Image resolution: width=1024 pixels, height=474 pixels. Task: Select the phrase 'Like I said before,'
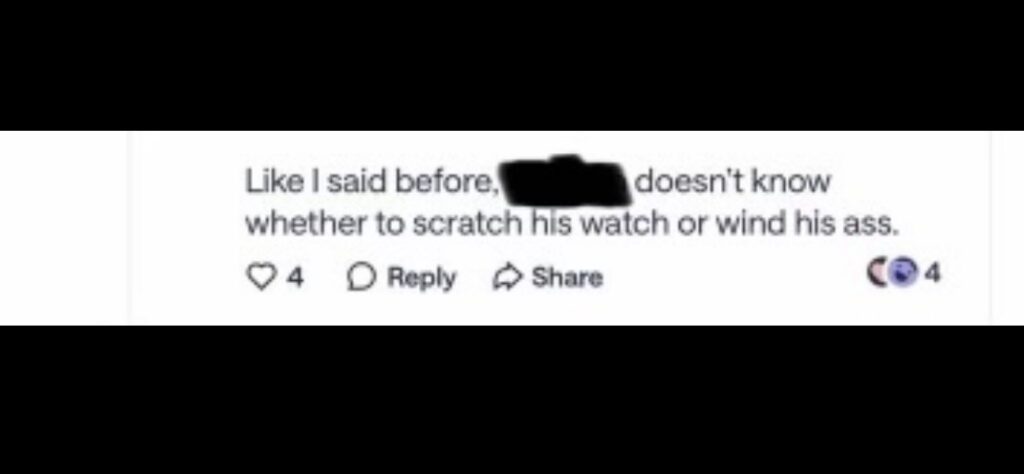coord(372,182)
